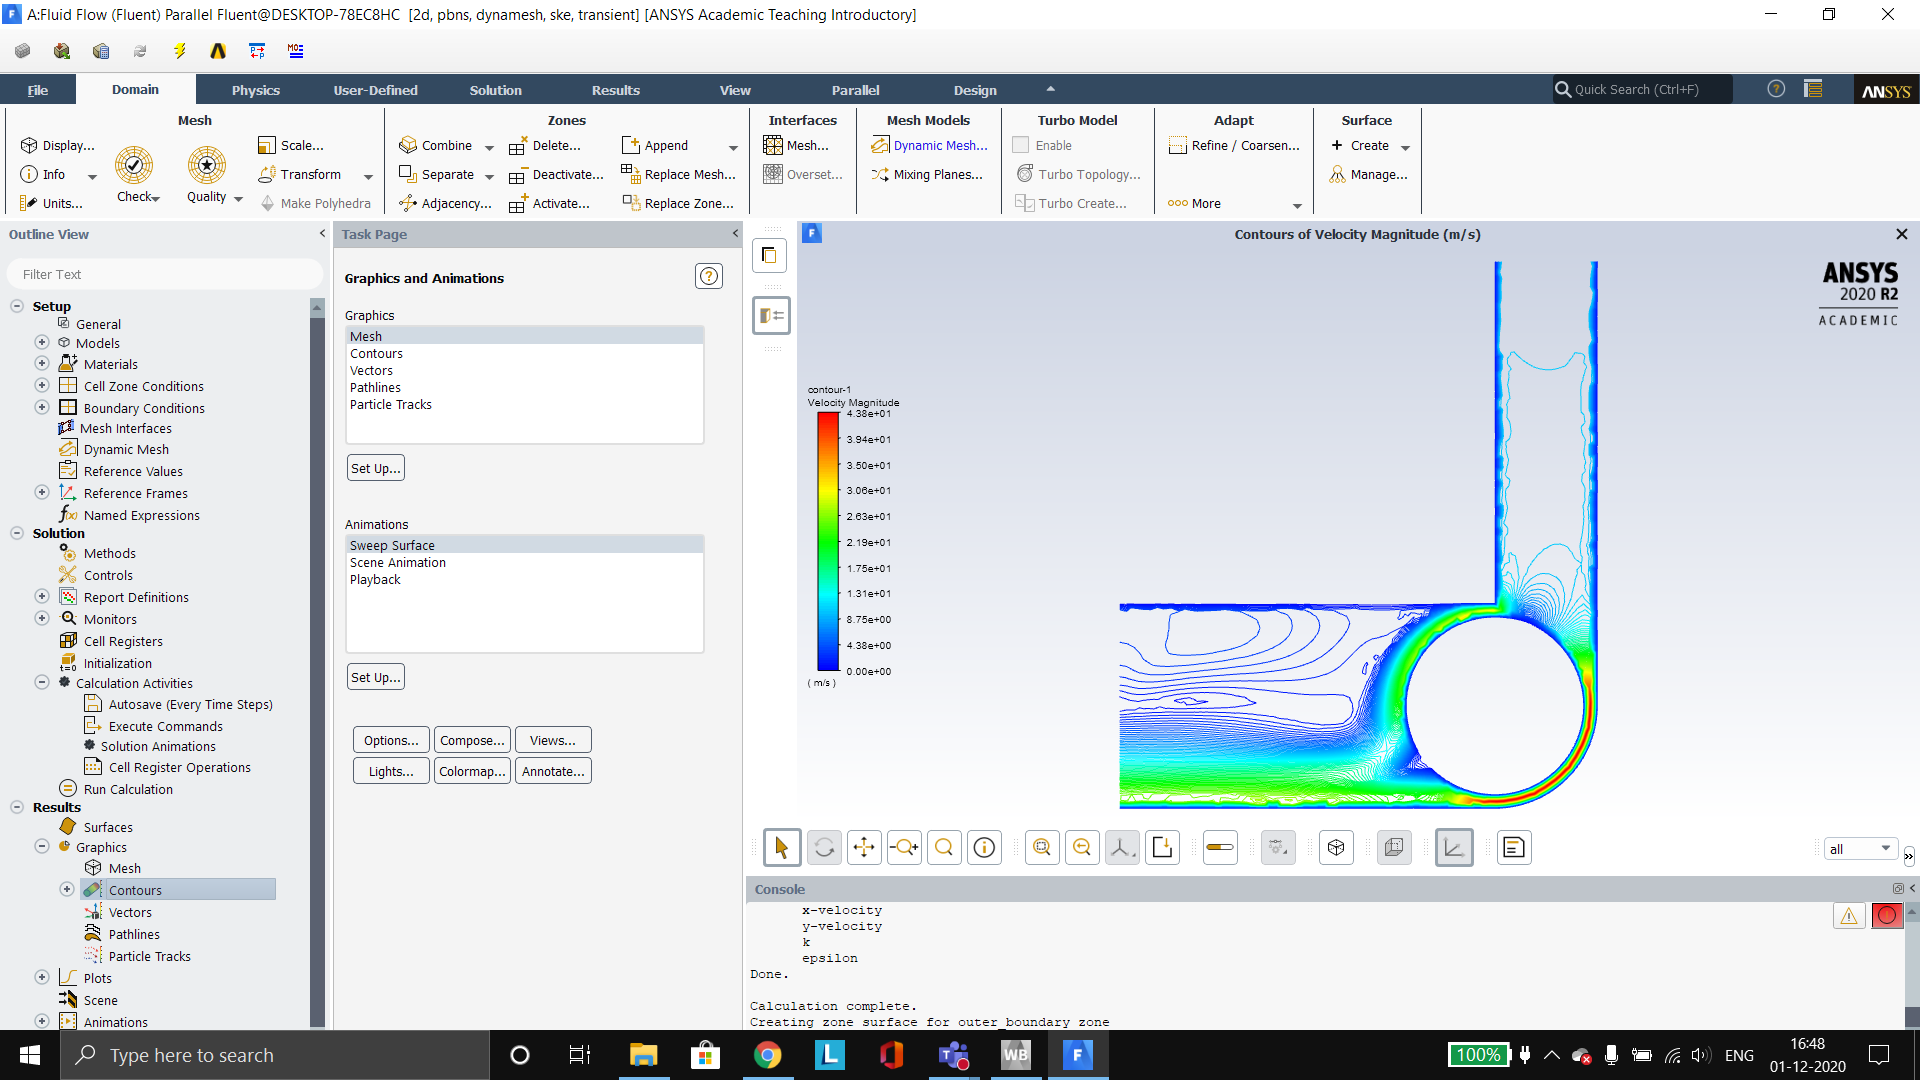This screenshot has height=1080, width=1920.
Task: Collapse the Solution tree node
Action: 16,532
